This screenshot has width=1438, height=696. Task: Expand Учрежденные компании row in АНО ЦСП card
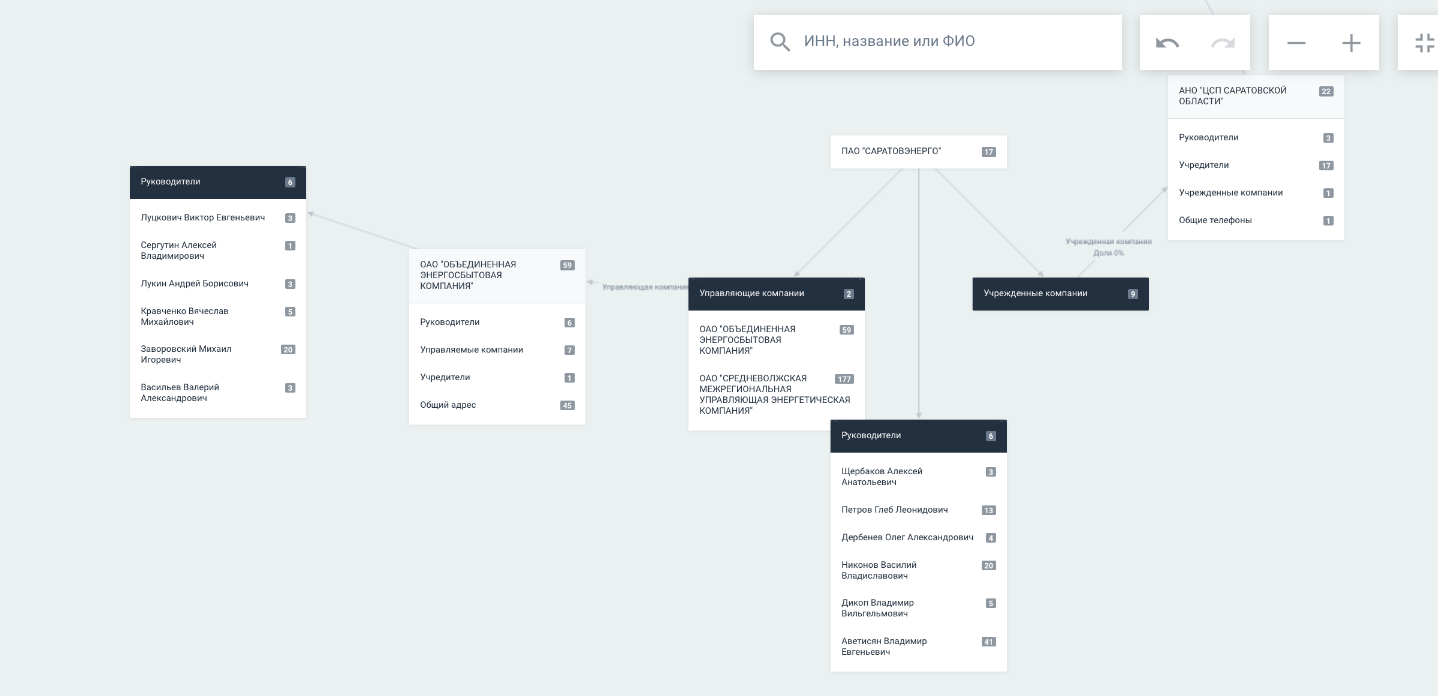point(1256,193)
